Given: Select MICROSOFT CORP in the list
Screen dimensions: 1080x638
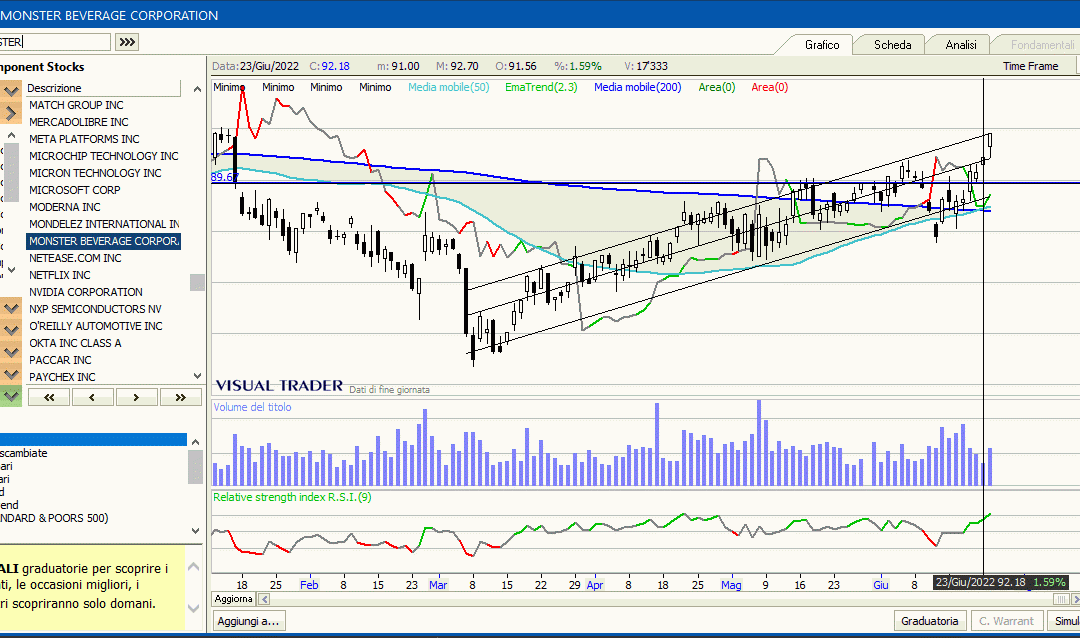Looking at the screenshot, I should tap(103, 190).
